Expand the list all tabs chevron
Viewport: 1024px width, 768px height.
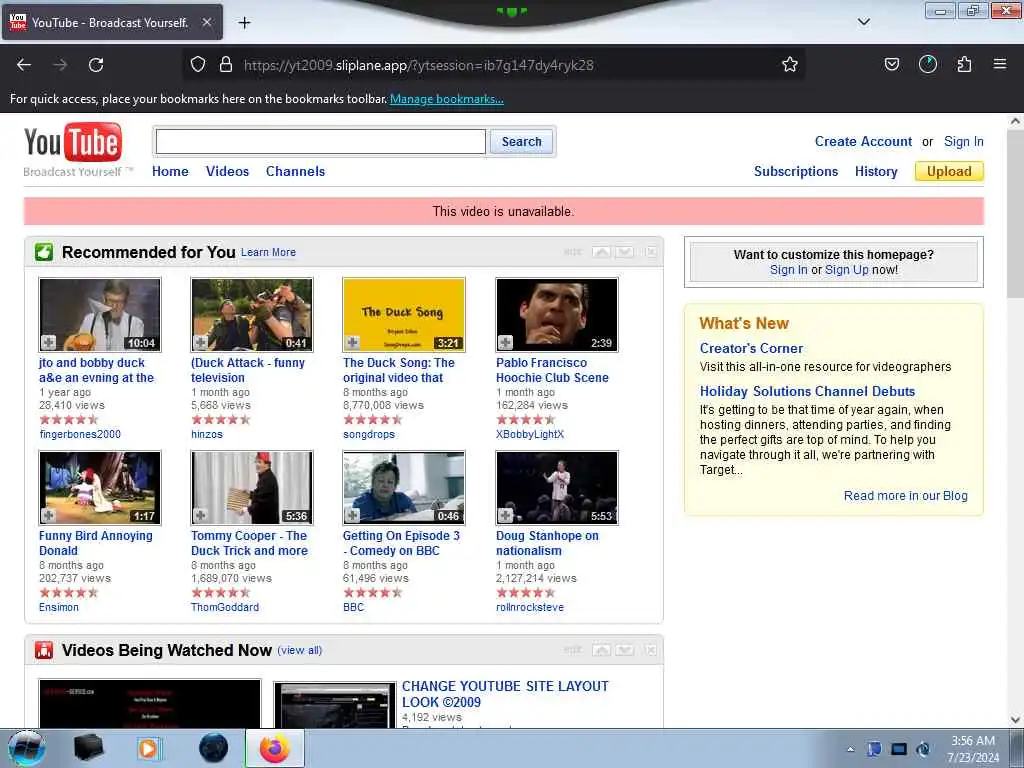(863, 22)
